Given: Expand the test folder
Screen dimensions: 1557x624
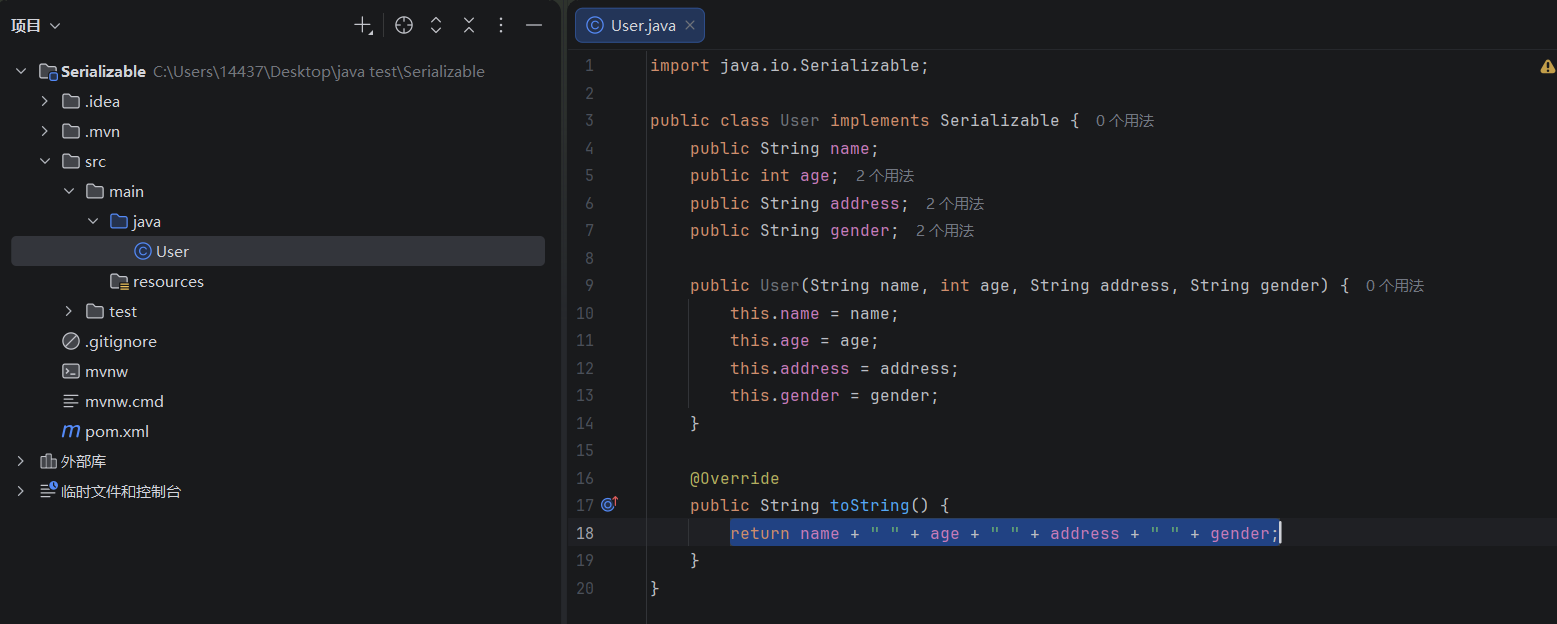Looking at the screenshot, I should point(68,311).
